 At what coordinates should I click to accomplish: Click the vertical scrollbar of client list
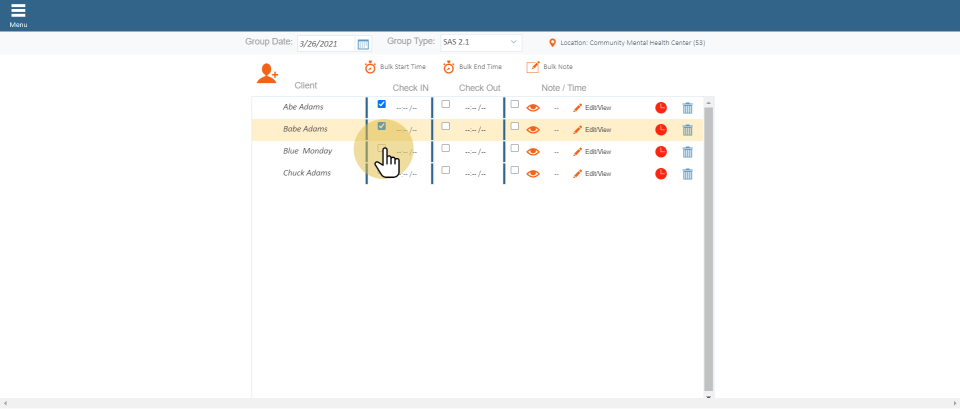click(x=708, y=250)
